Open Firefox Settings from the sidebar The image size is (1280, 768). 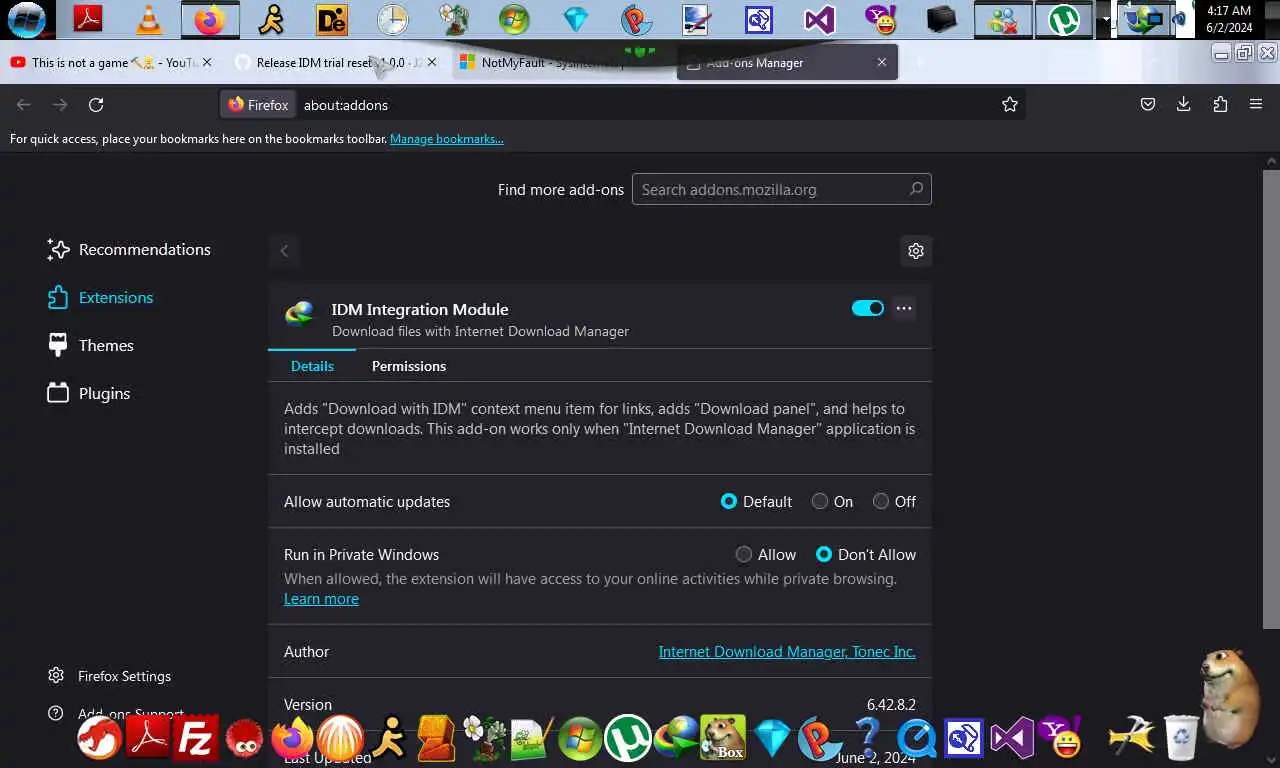point(110,676)
